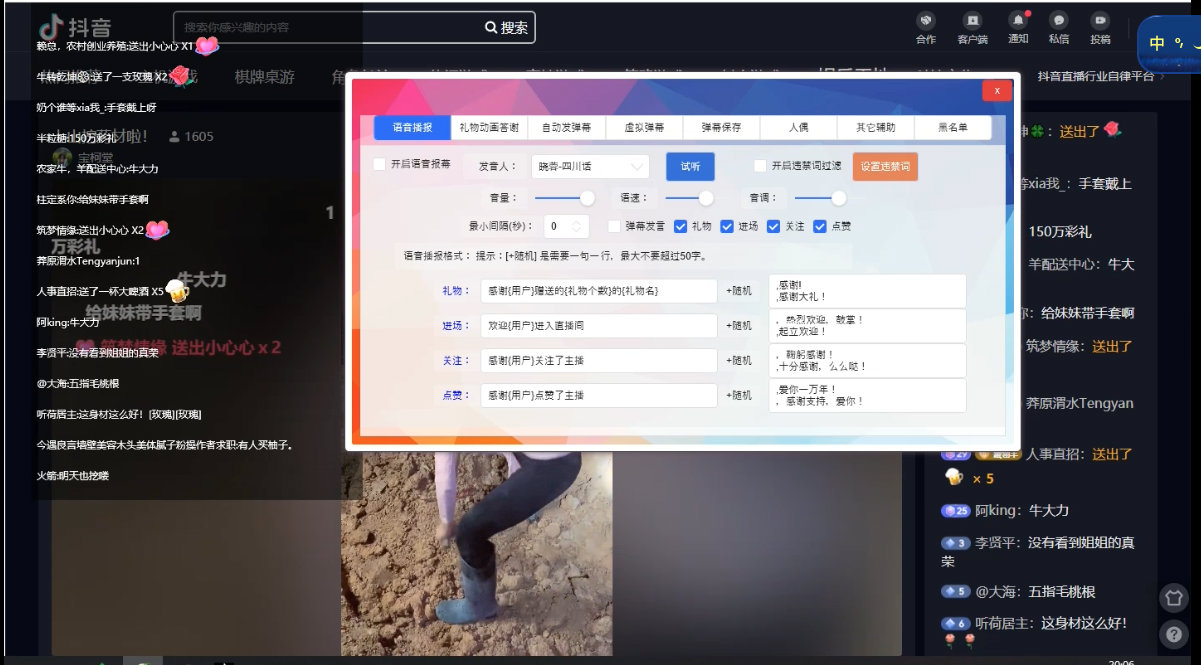Close the dialog with the red X
This screenshot has width=1201, height=665.
[996, 90]
